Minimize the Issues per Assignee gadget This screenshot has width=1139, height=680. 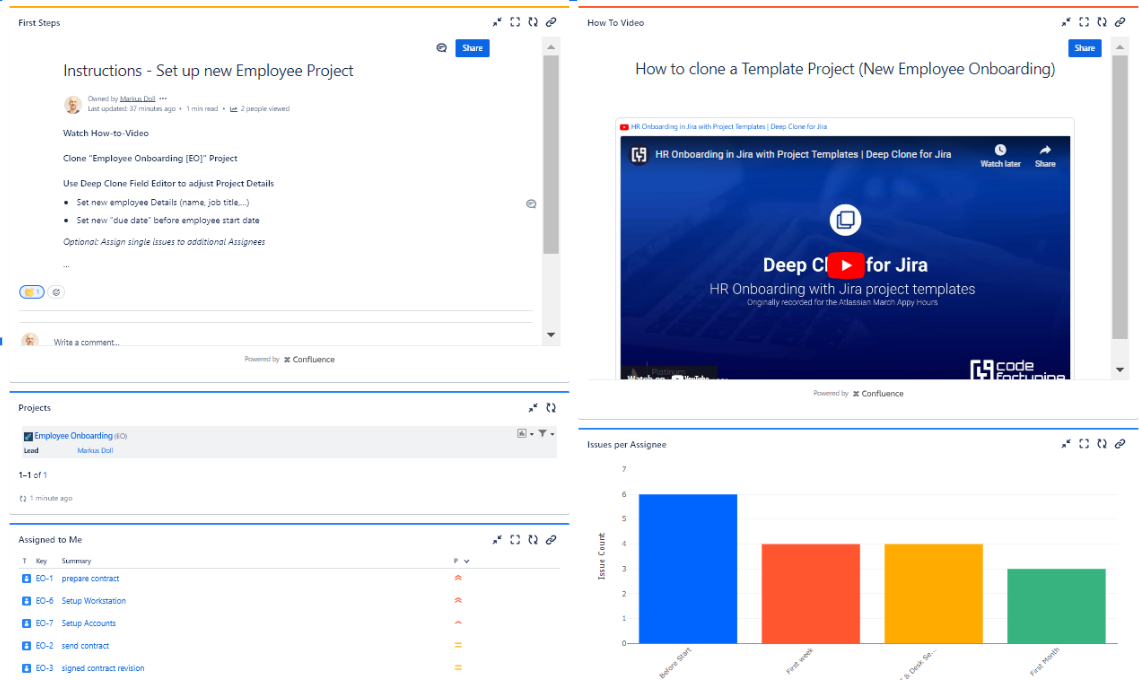pyautogui.click(x=1065, y=443)
